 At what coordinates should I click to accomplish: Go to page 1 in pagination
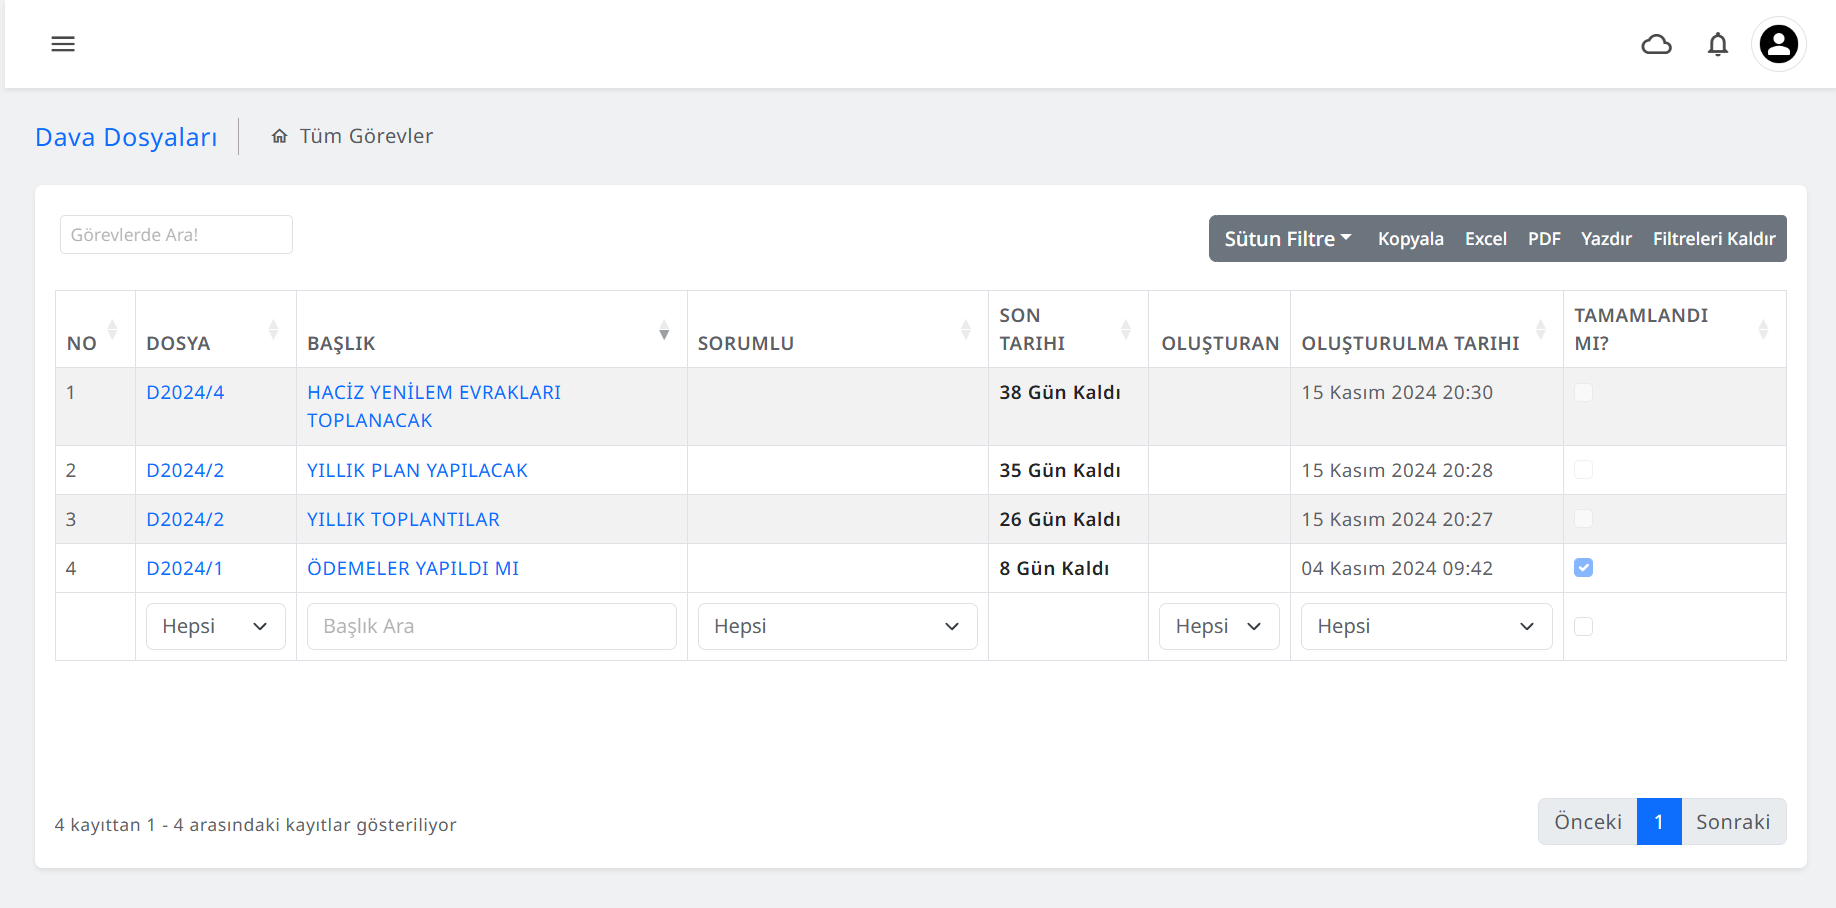[x=1658, y=822]
